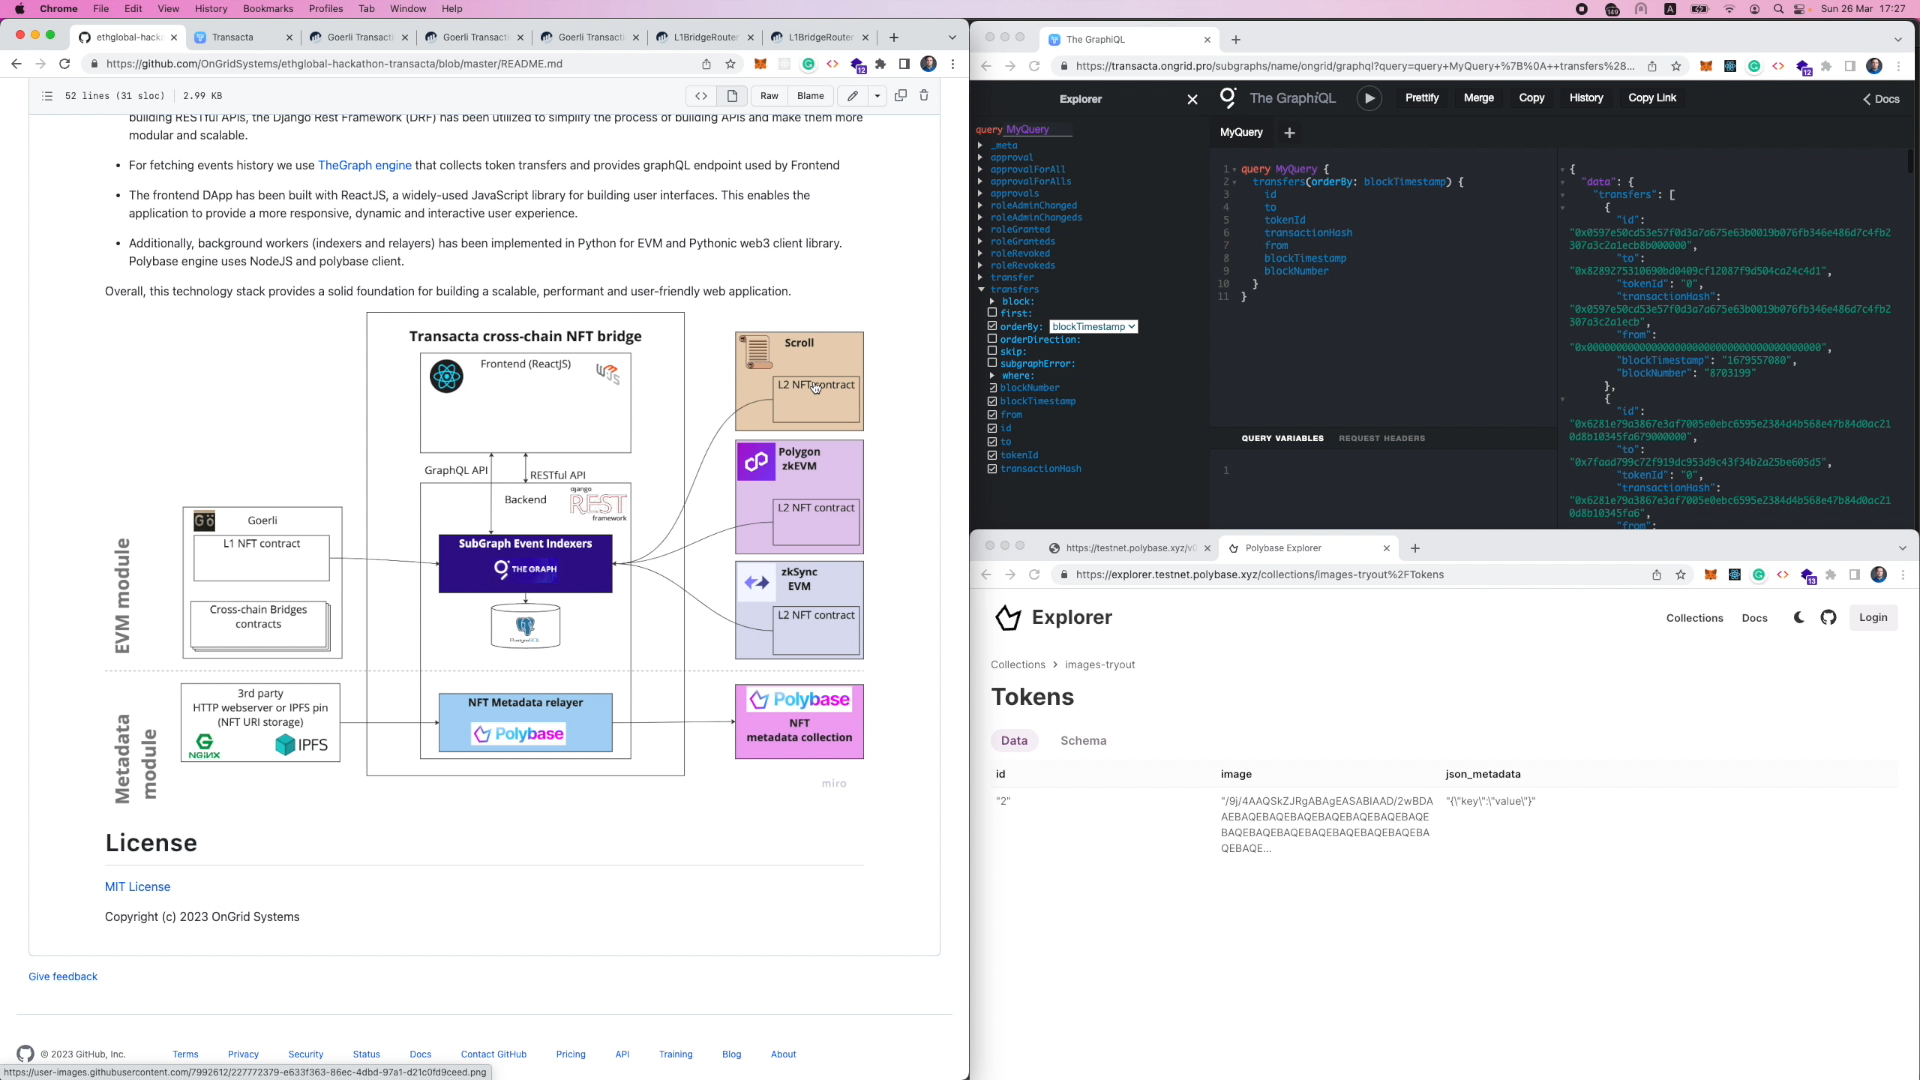The height and width of the screenshot is (1080, 1920).
Task: Click the Blame button
Action: (x=811, y=96)
